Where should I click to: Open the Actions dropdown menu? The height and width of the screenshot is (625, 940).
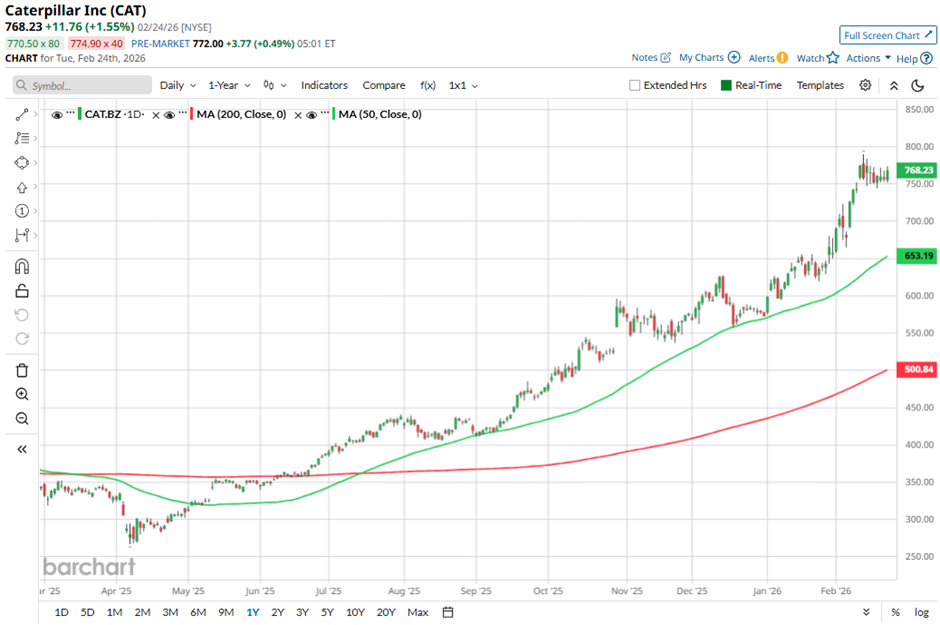pos(867,58)
